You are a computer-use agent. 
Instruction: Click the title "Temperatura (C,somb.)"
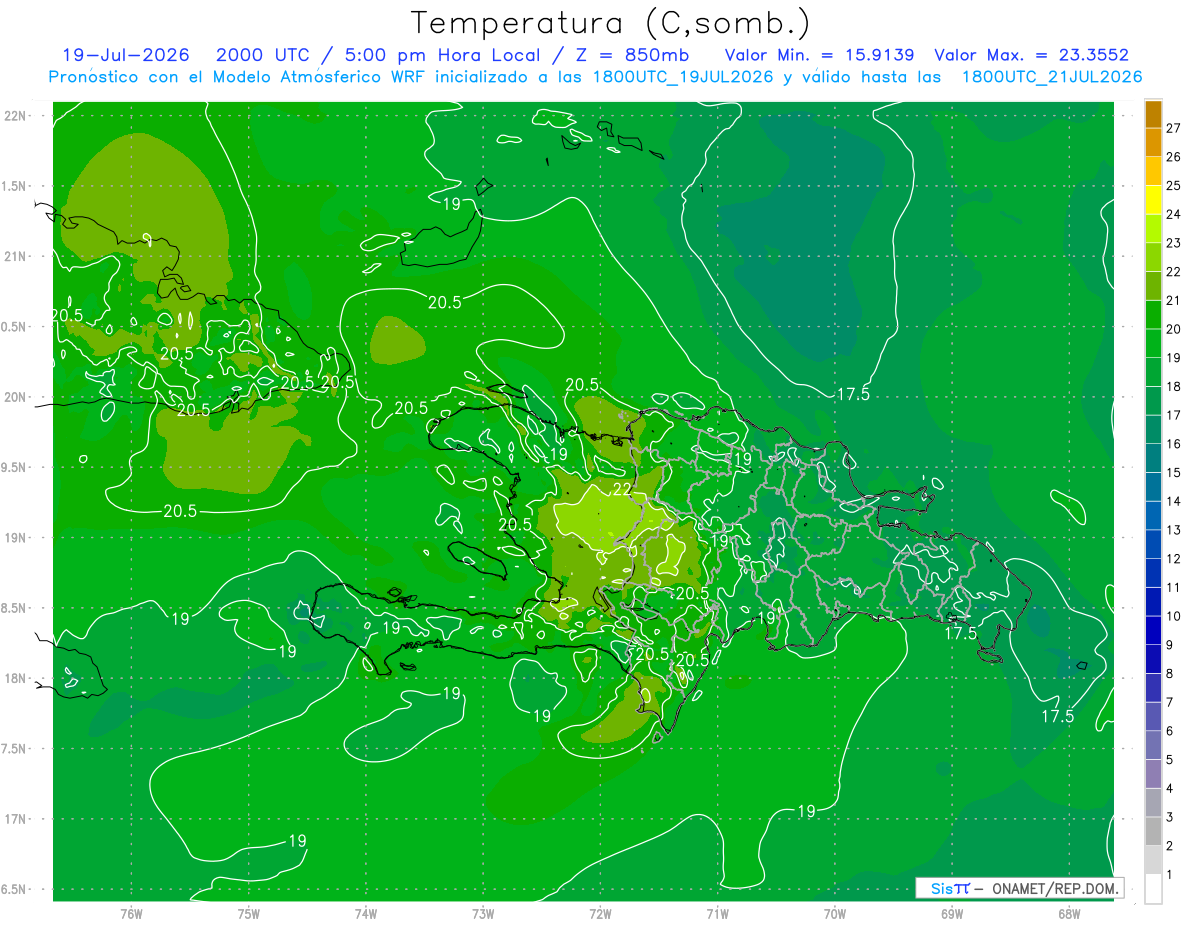click(x=610, y=23)
